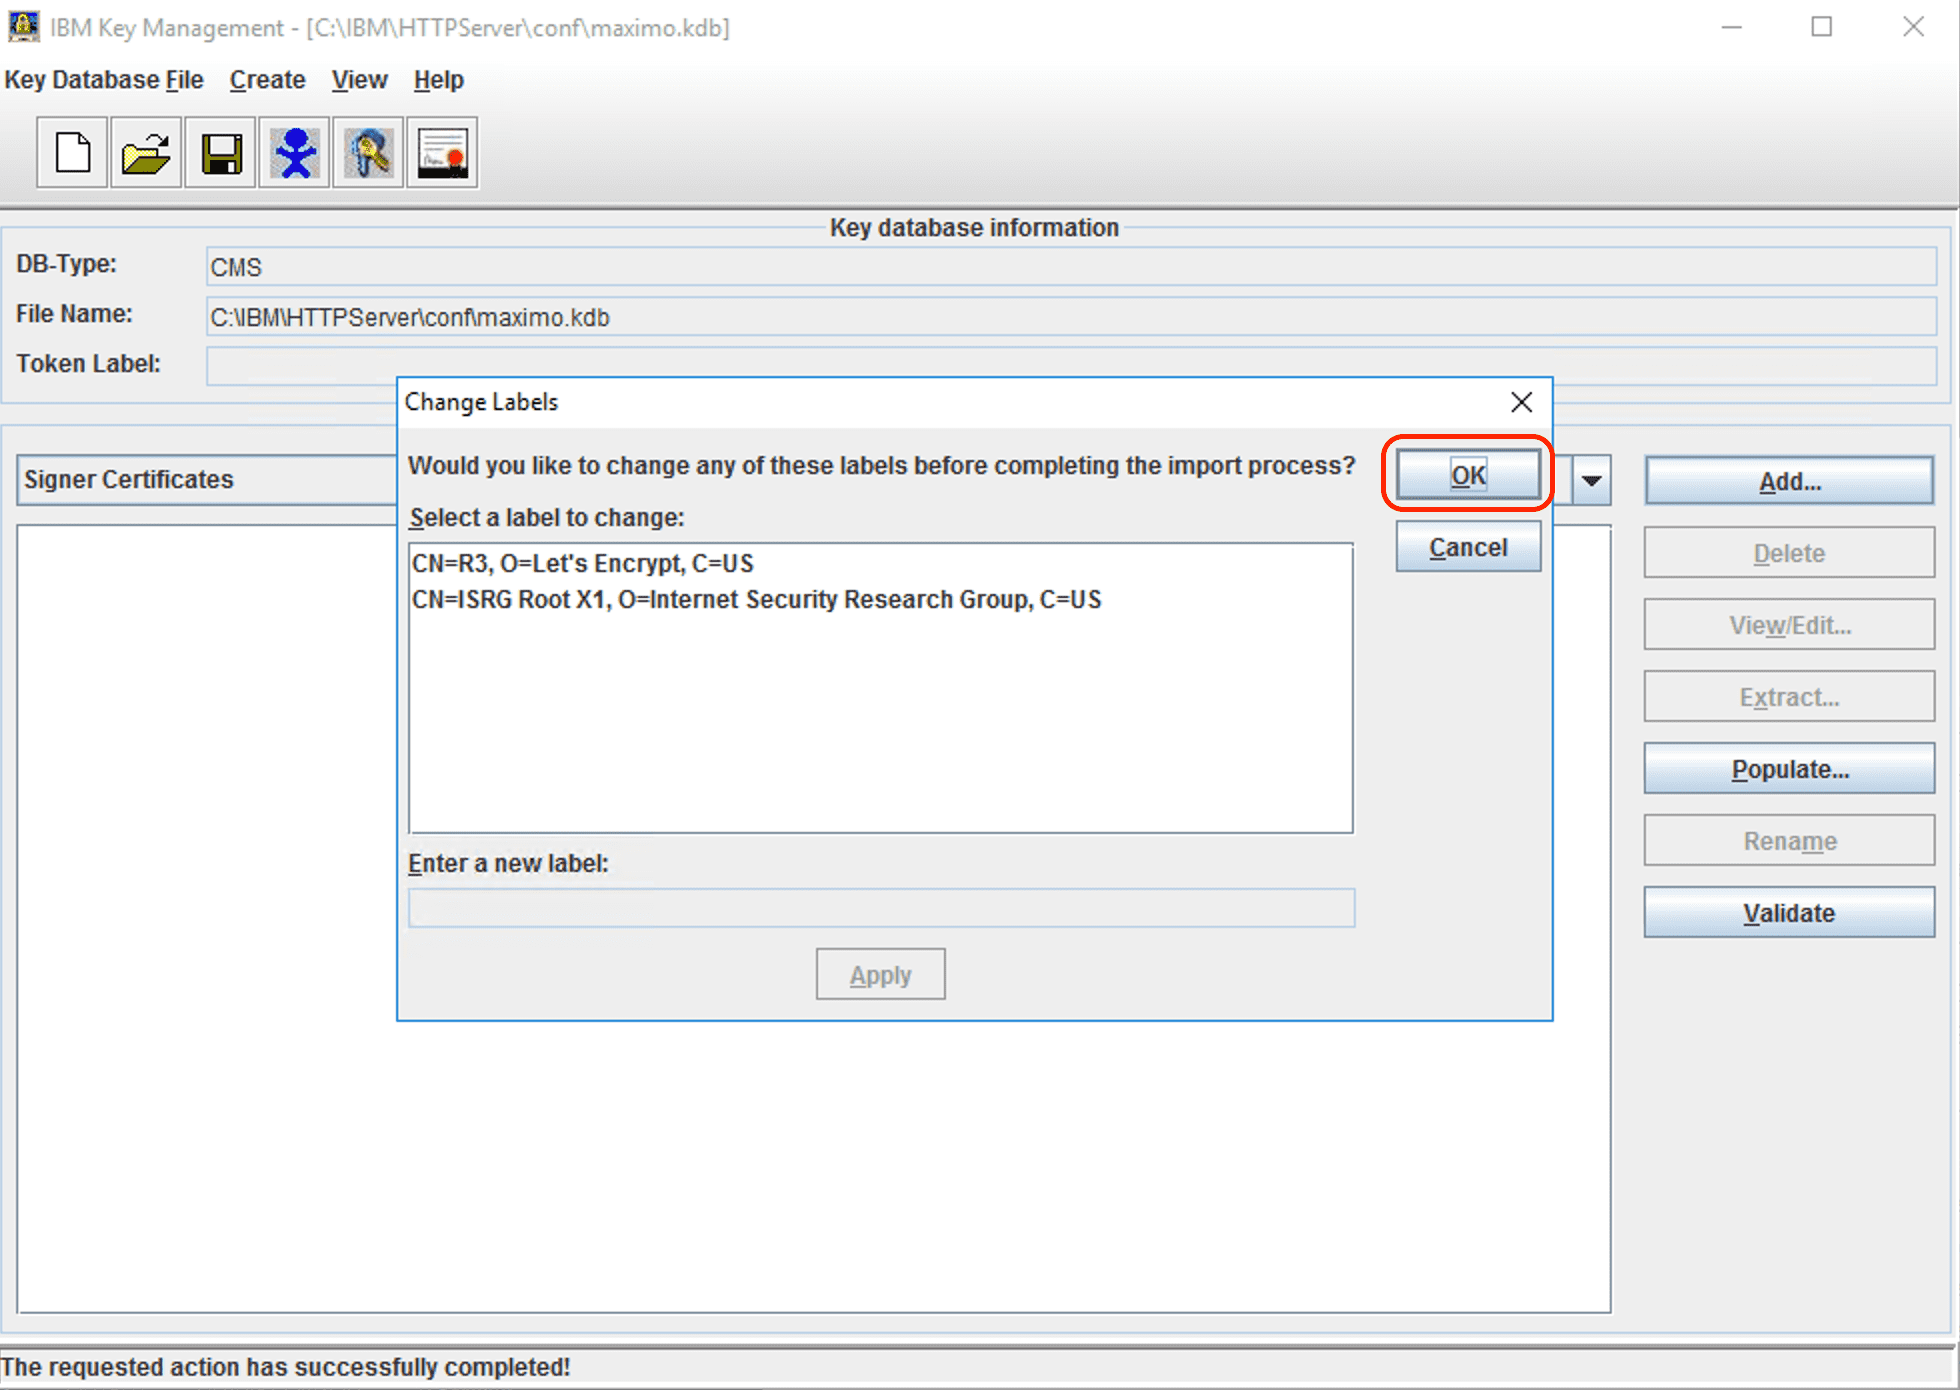Open the Key Database File menu

[104, 80]
